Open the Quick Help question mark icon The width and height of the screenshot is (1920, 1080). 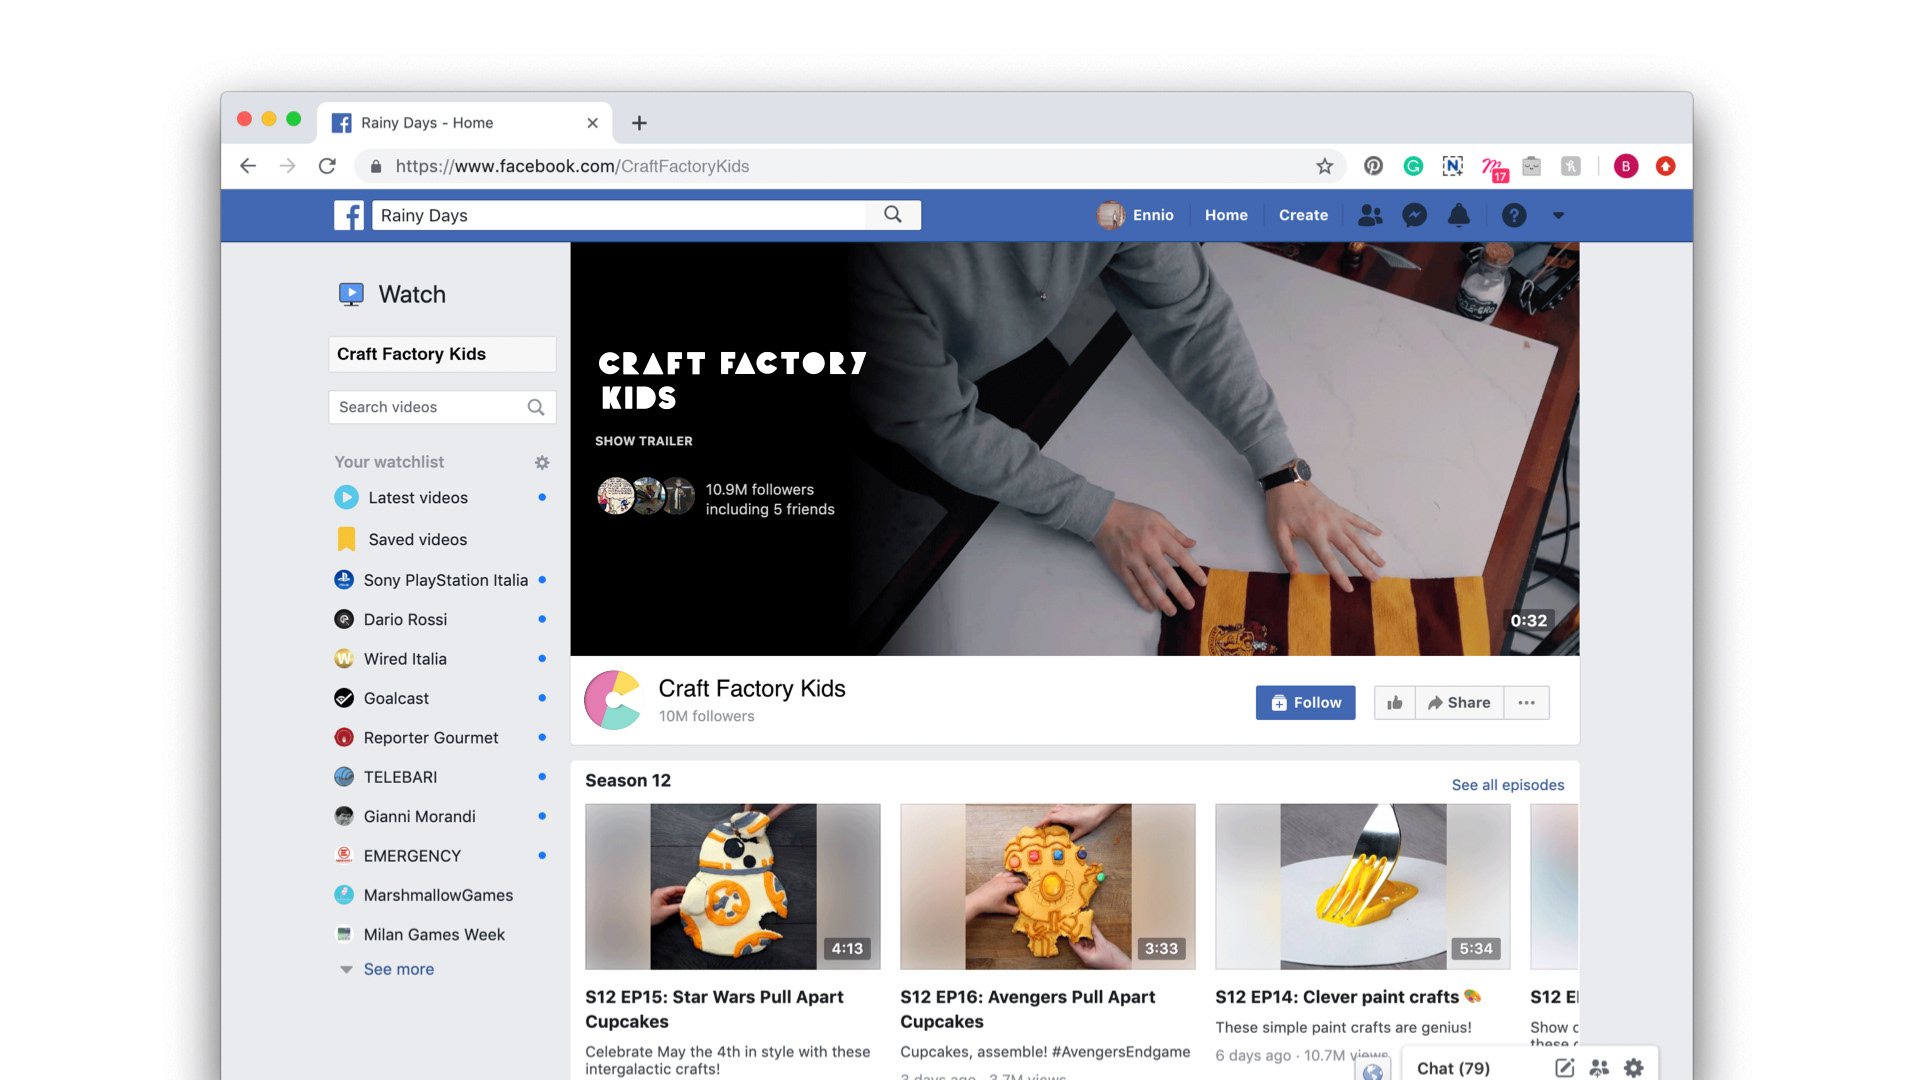point(1514,215)
